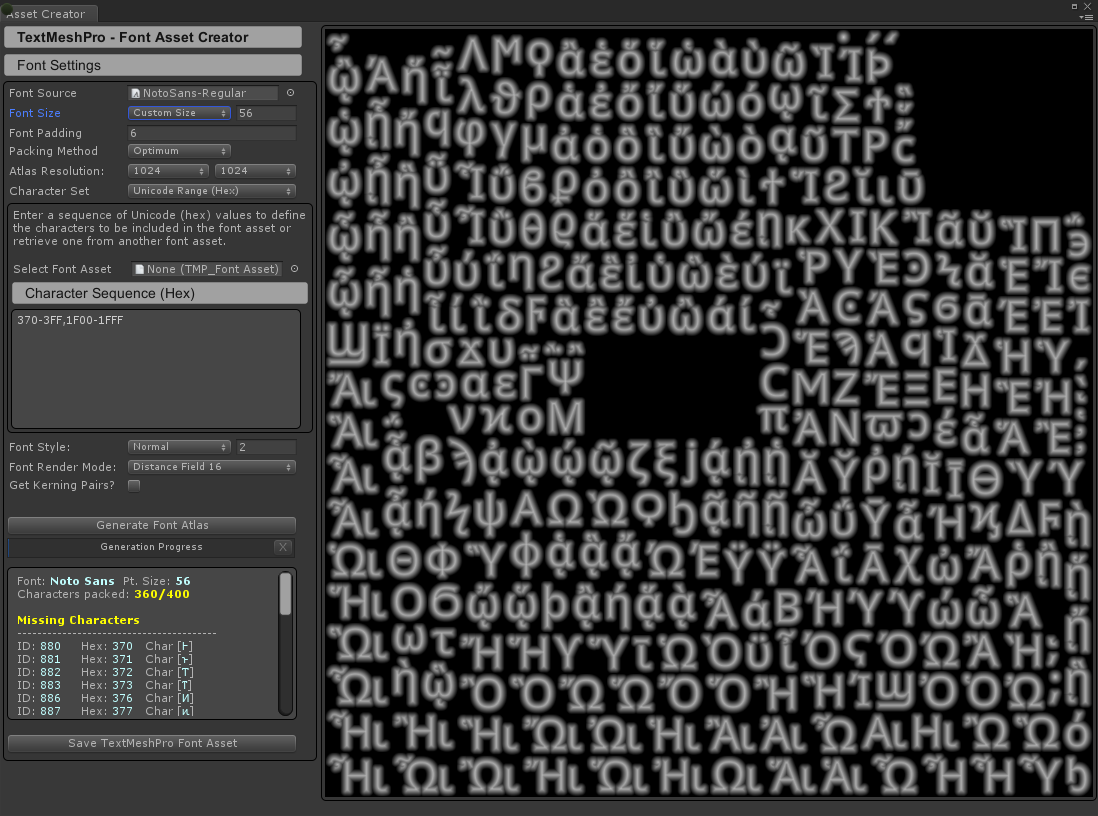Viewport: 1098px width, 816px height.
Task: Open the Custom Size dropdown
Action: [x=178, y=112]
